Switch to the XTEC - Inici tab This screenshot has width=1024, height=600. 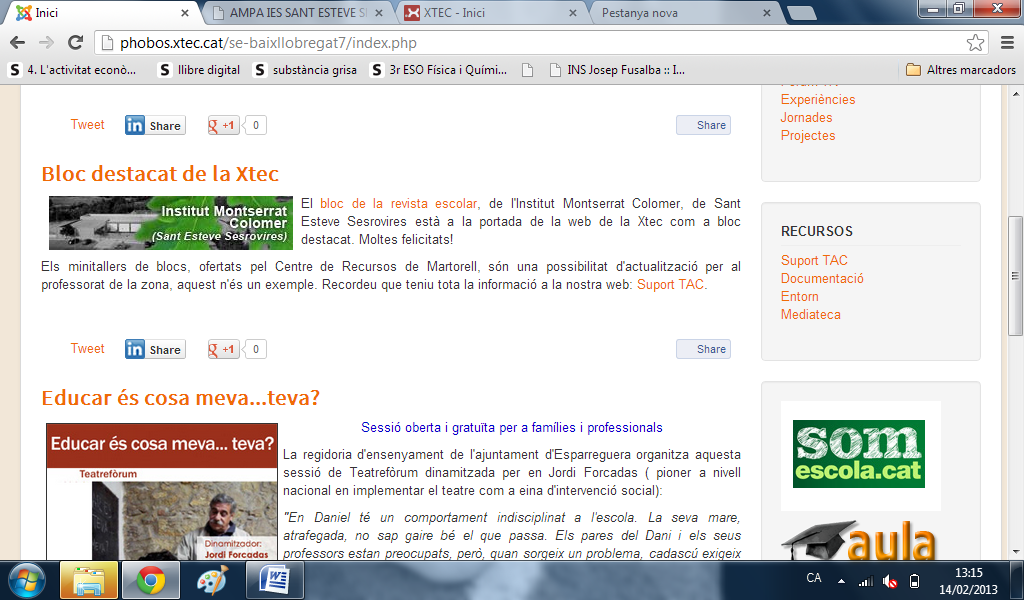[x=489, y=13]
